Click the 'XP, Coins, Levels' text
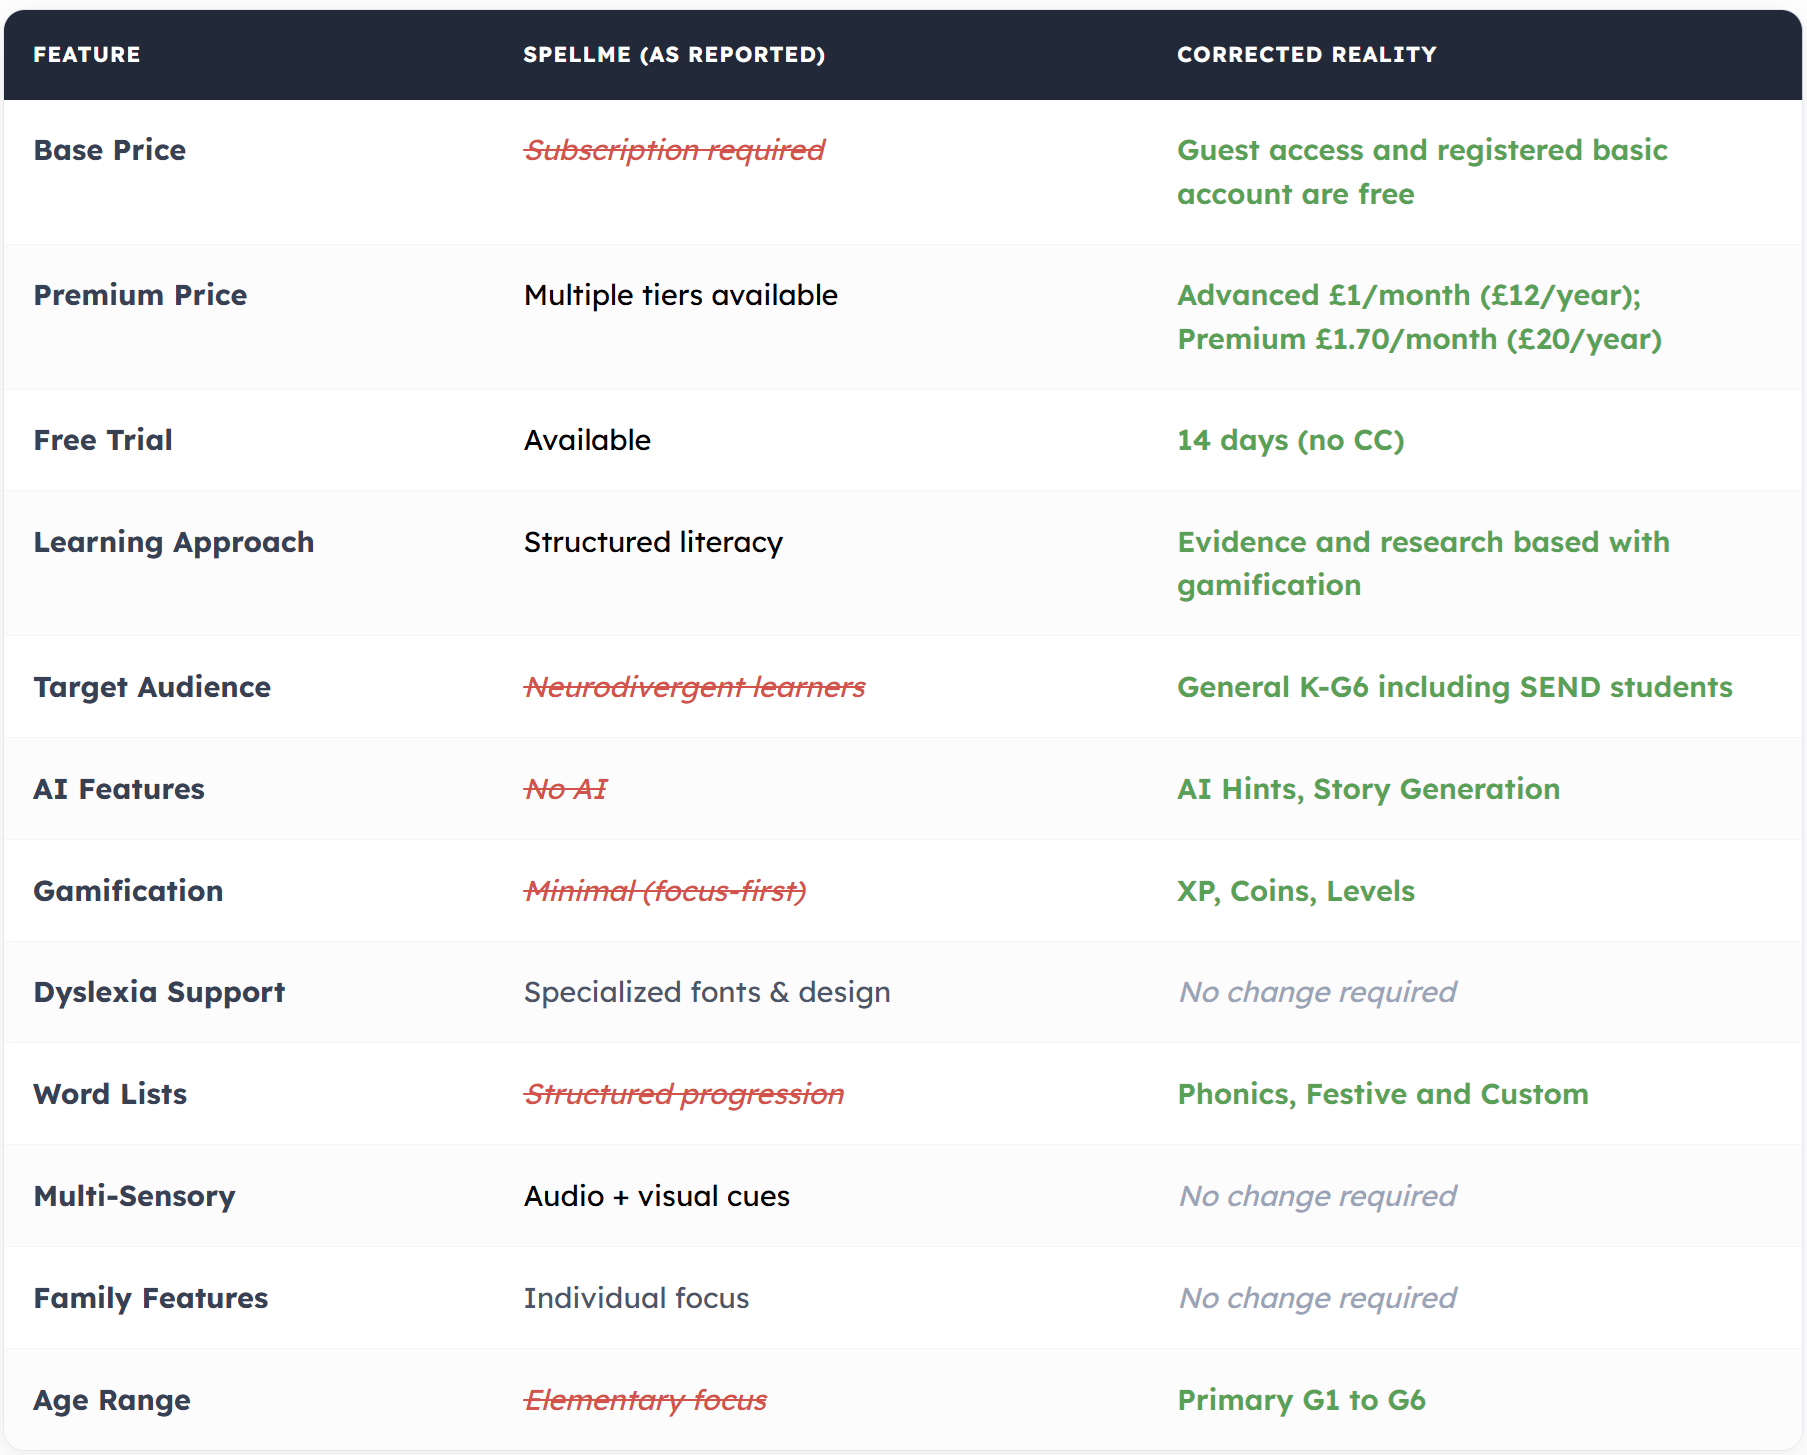 click(x=1295, y=891)
